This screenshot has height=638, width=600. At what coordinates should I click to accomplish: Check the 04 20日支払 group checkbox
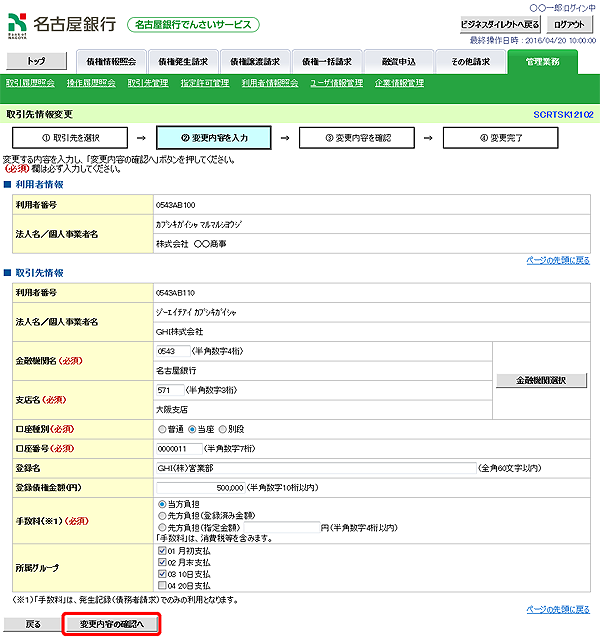click(162, 586)
